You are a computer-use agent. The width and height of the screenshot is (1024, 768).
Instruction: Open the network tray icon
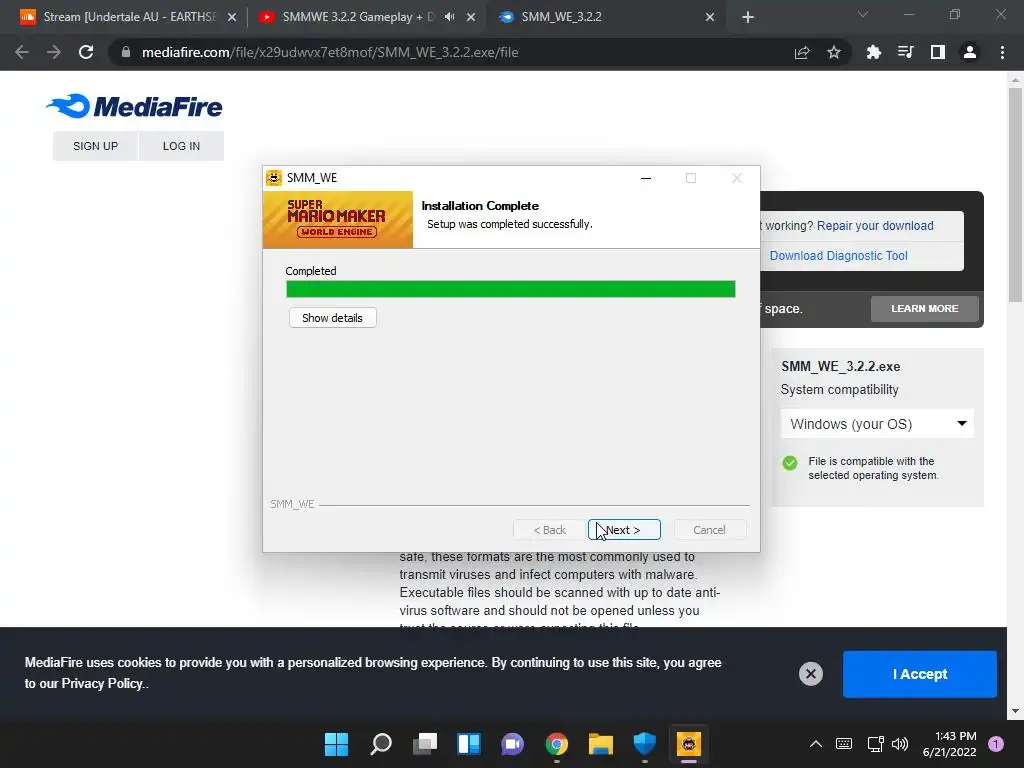point(875,744)
